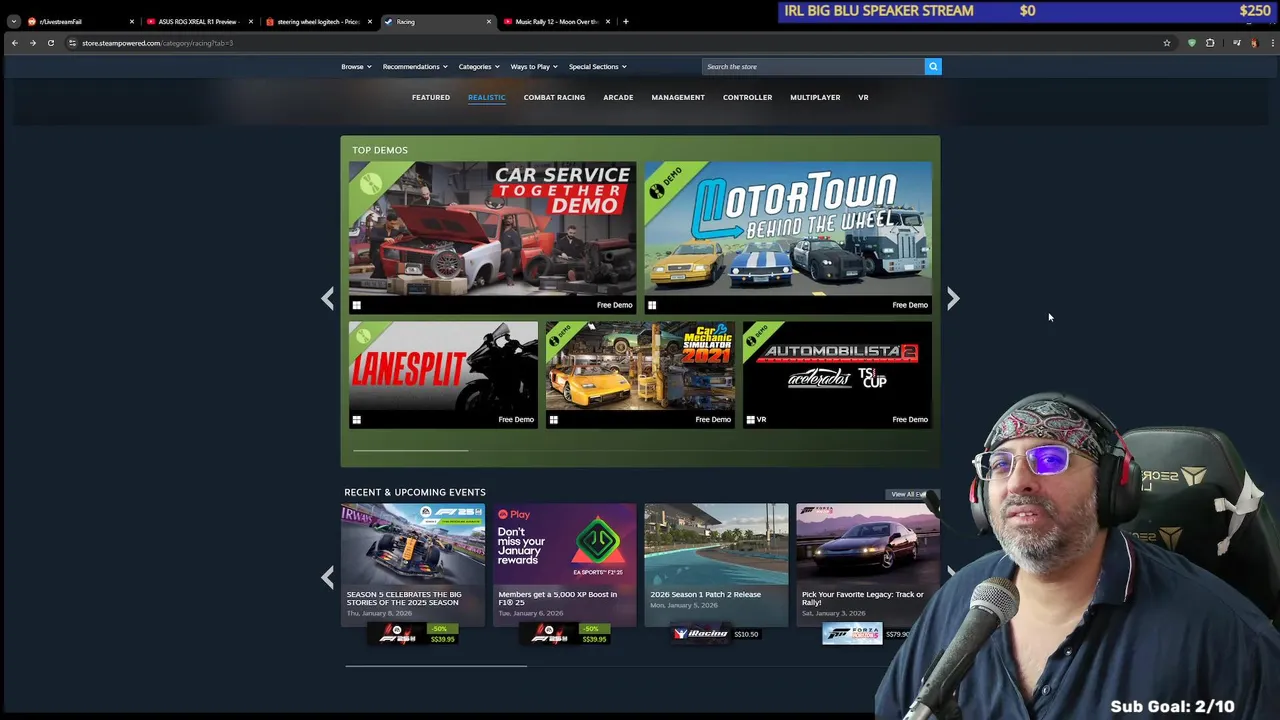Click the blue store search magnifier button
The height and width of the screenshot is (720, 1280).
tap(933, 66)
